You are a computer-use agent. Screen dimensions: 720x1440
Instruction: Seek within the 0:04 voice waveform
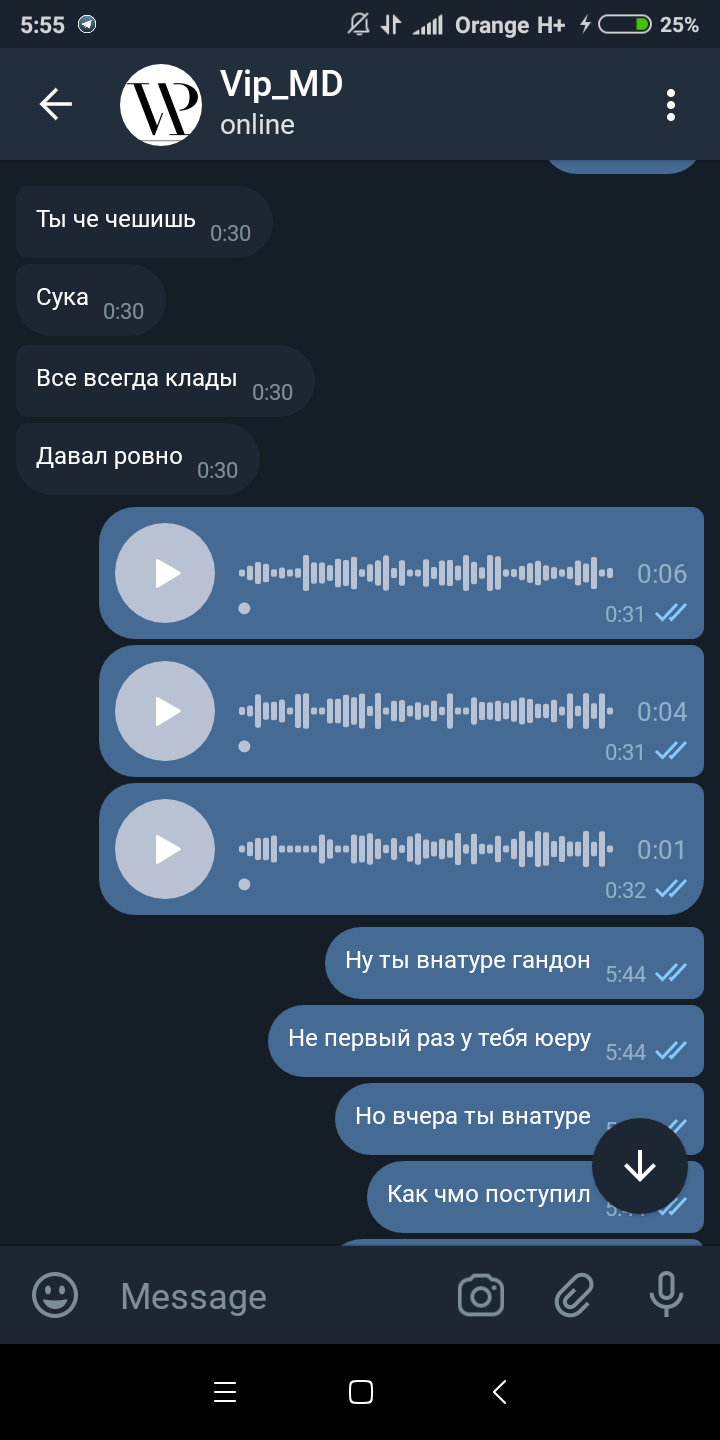[x=426, y=711]
